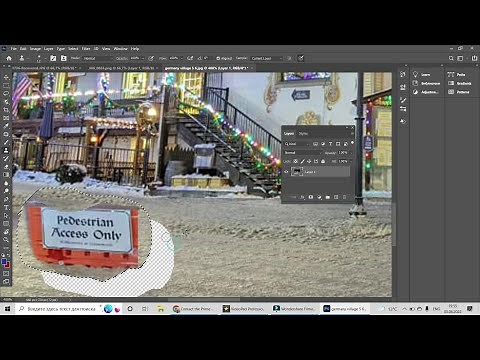Open the layer Opacity dropdown arrow
This screenshot has width=480, height=360.
(350, 153)
